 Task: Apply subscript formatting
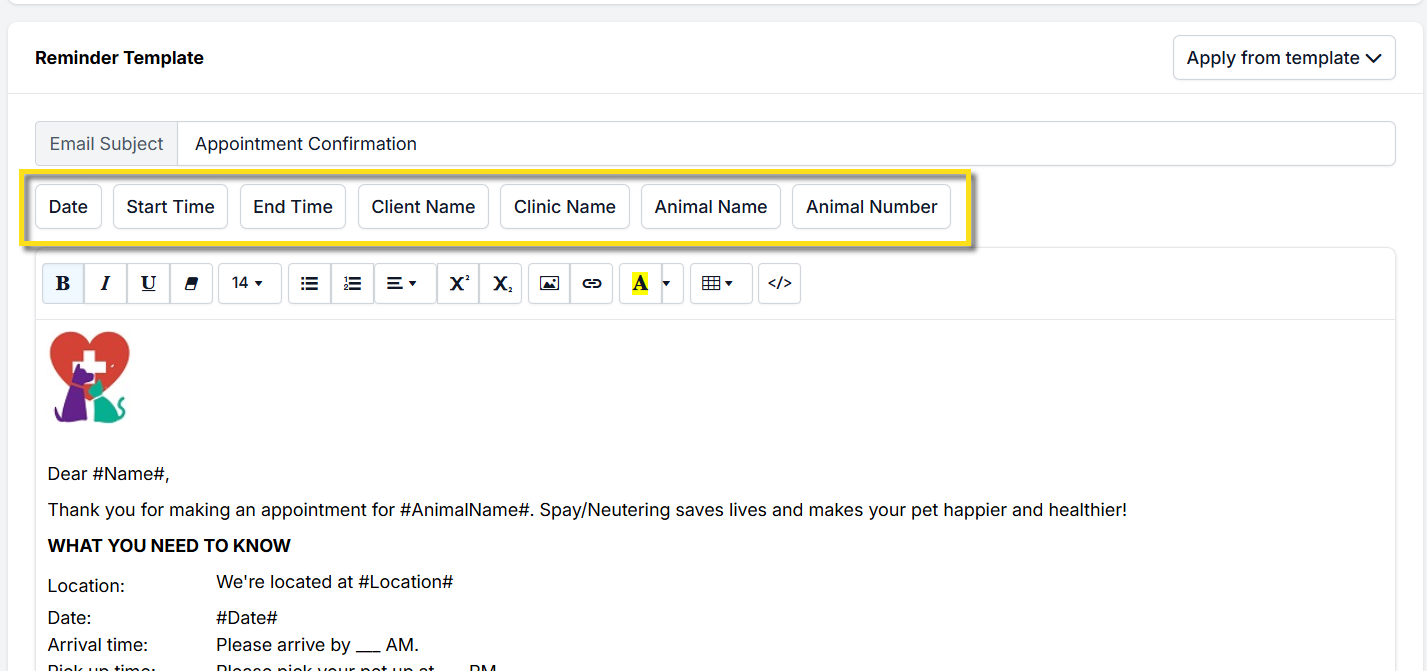(x=501, y=284)
